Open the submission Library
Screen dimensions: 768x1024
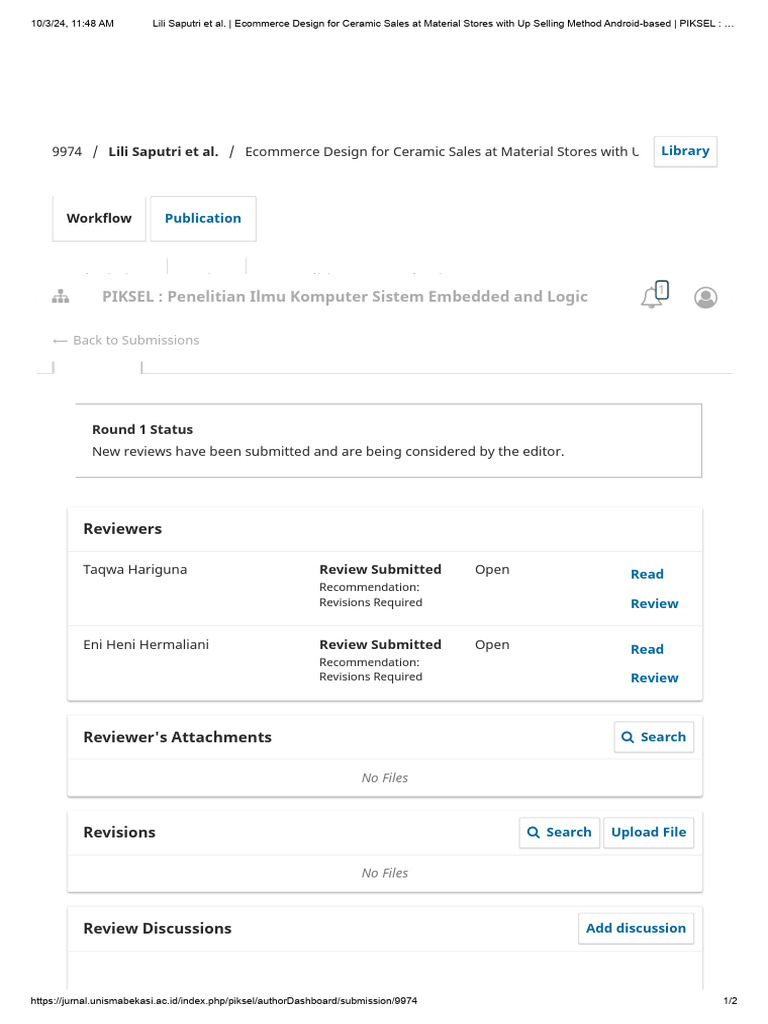point(685,151)
